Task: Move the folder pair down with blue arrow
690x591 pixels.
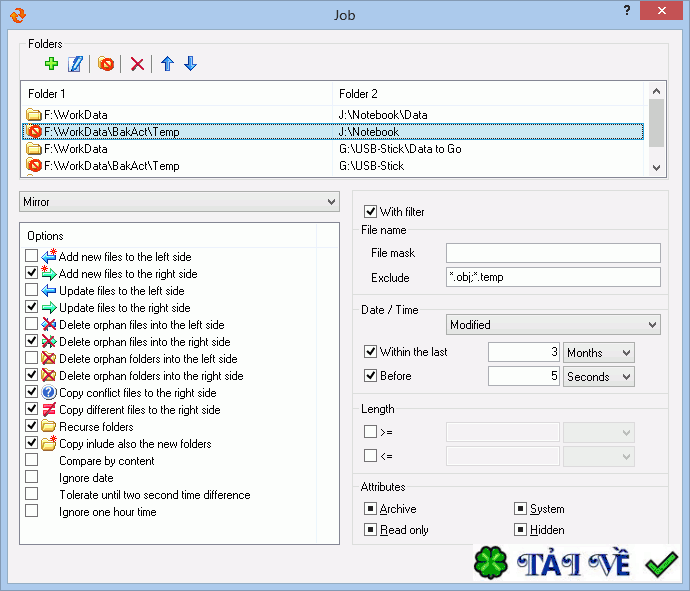Action: [190, 64]
